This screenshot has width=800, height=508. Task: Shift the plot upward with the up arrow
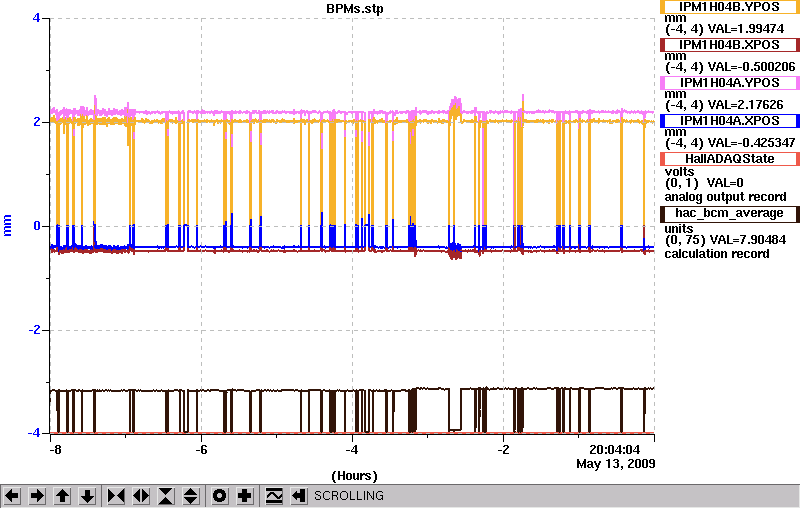tap(62, 496)
